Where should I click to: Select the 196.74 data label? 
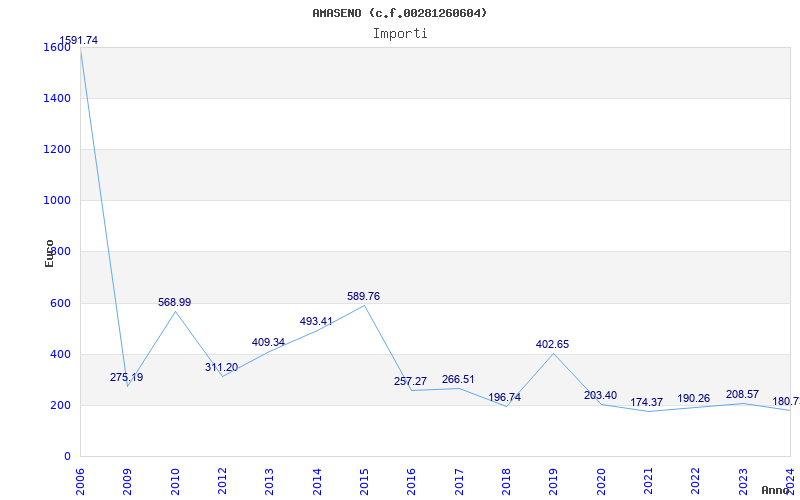tap(505, 397)
